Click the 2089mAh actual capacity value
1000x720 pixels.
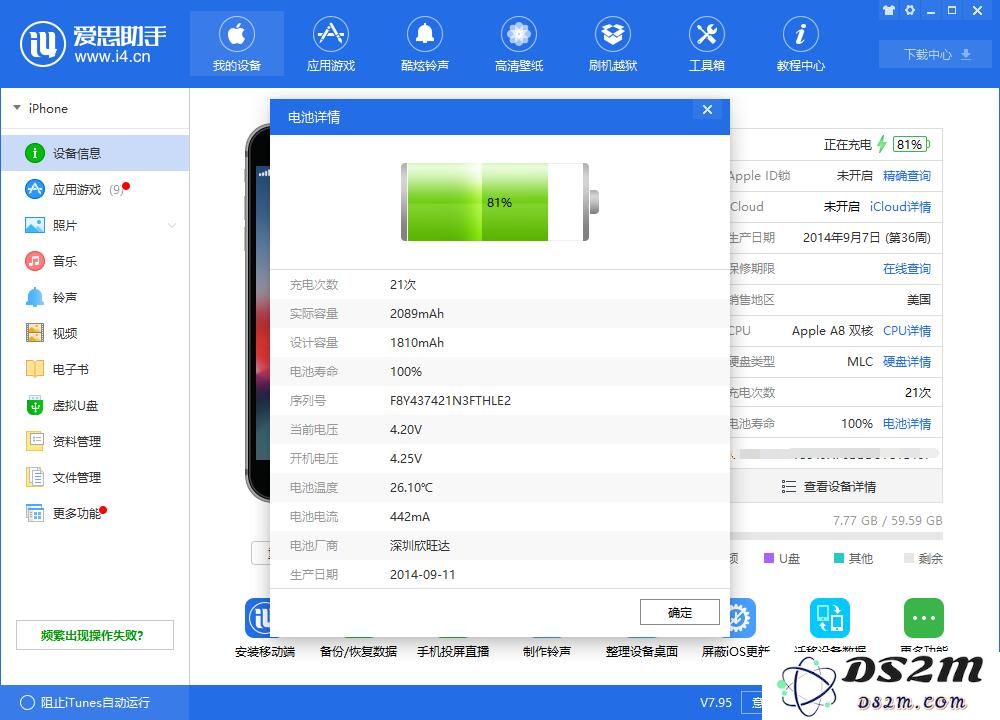416,314
